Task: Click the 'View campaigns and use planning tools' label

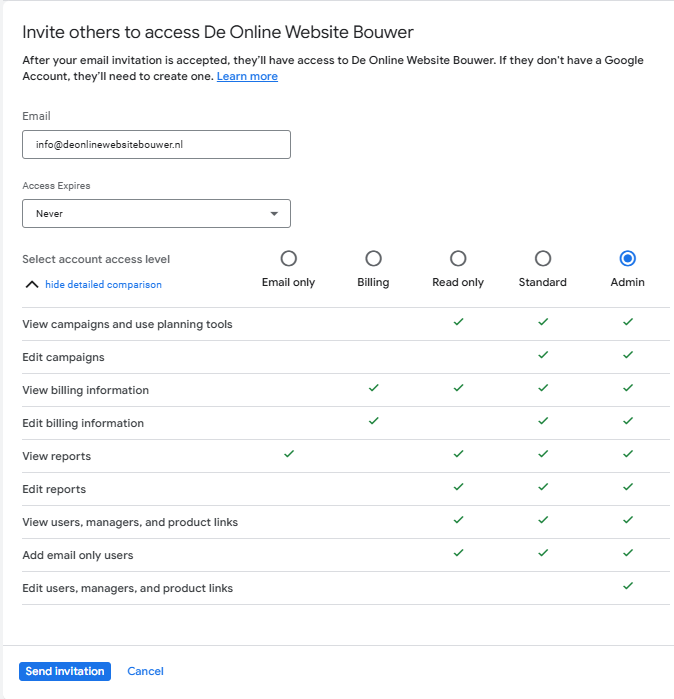Action: click(127, 324)
